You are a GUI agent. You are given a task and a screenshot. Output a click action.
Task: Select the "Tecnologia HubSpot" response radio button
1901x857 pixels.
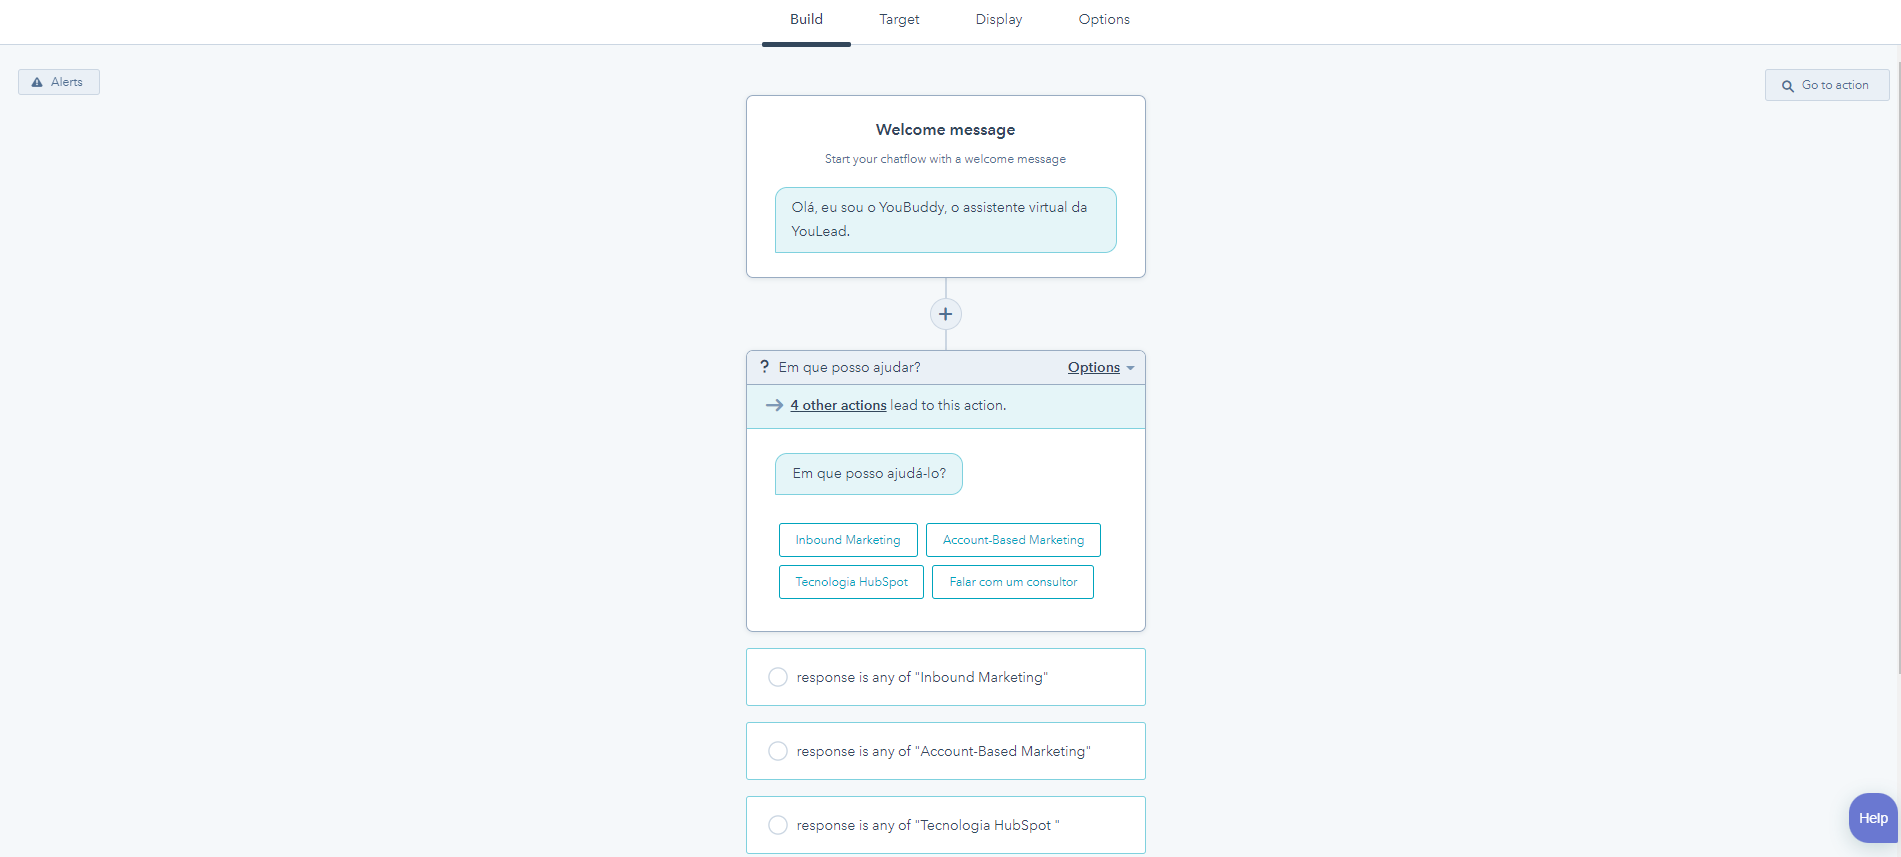point(778,825)
